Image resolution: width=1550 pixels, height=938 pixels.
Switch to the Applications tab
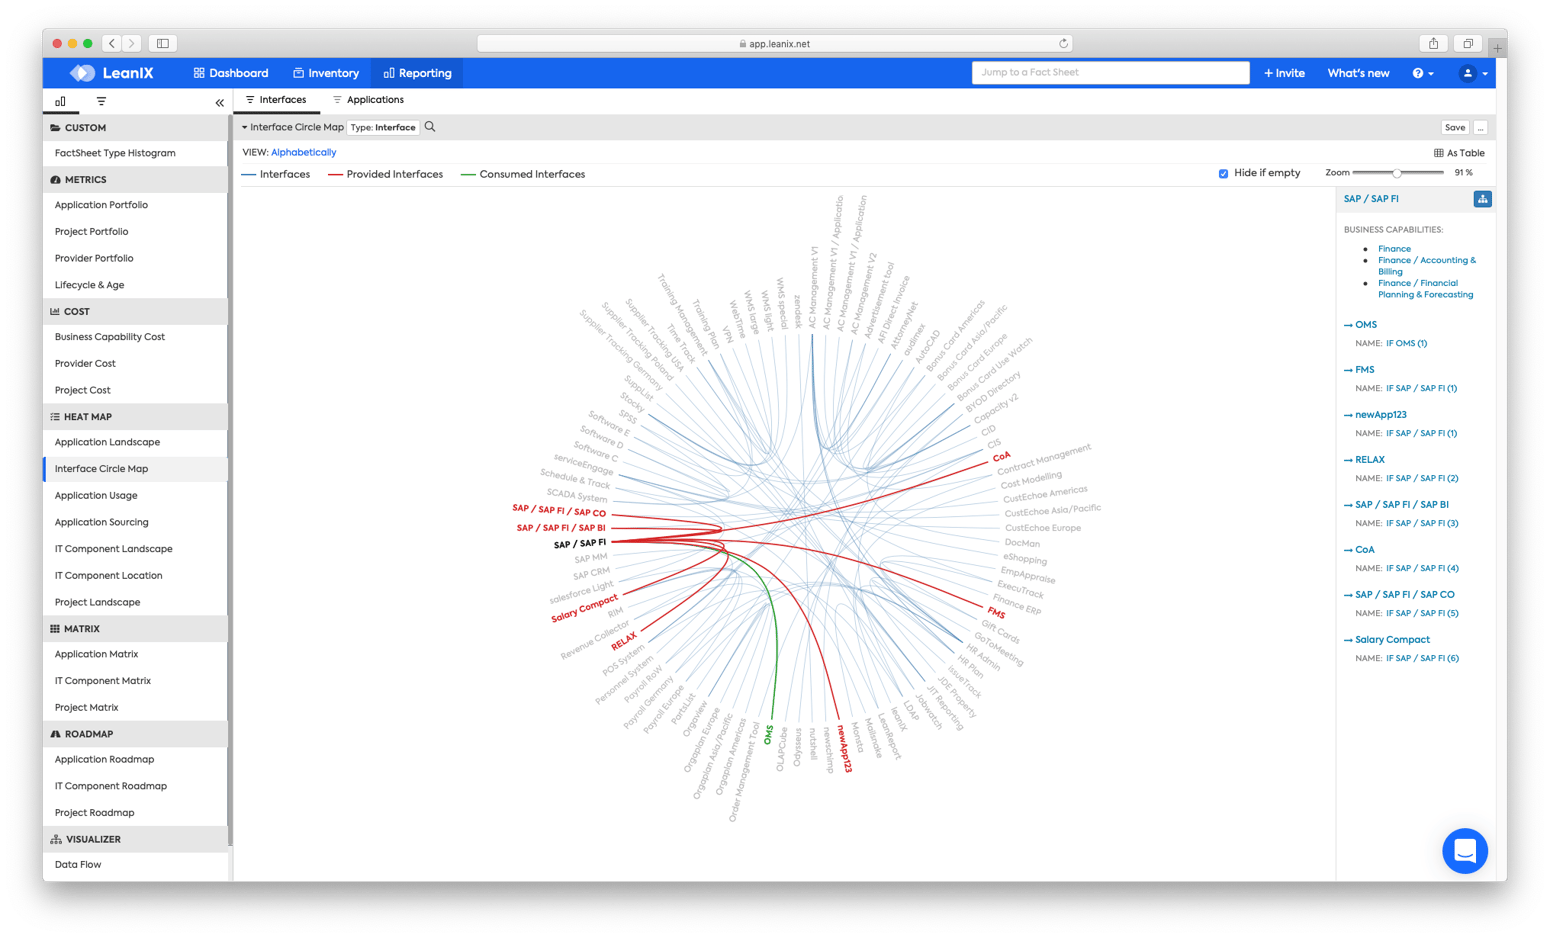pyautogui.click(x=368, y=100)
